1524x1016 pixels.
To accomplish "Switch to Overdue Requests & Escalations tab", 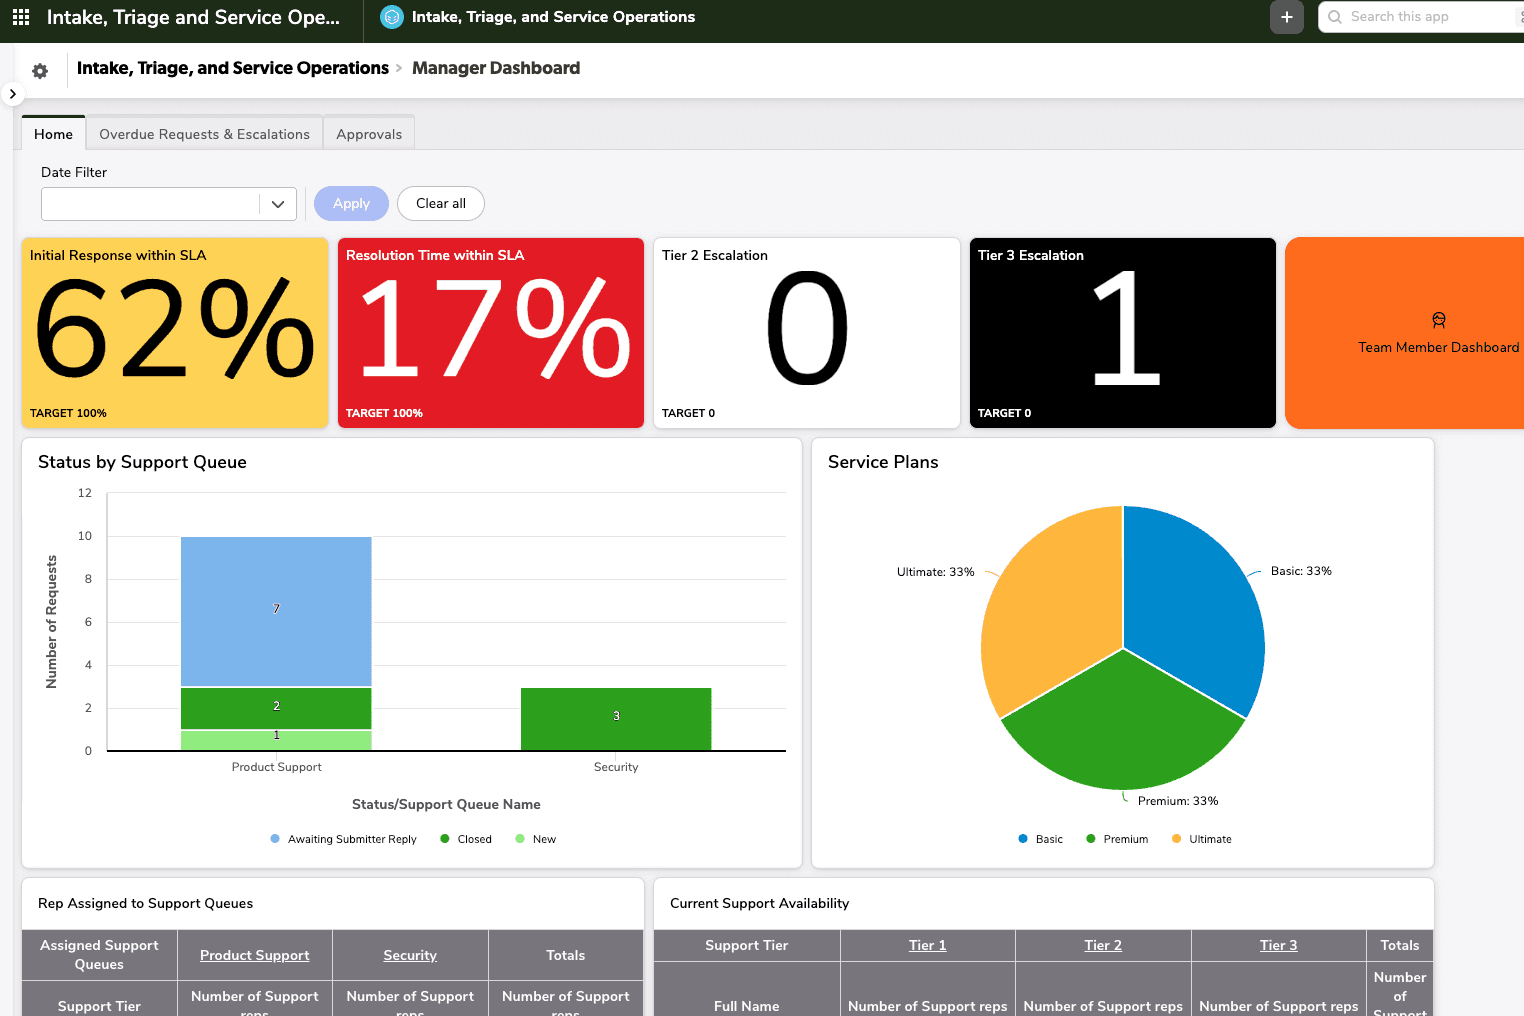I will (x=204, y=134).
